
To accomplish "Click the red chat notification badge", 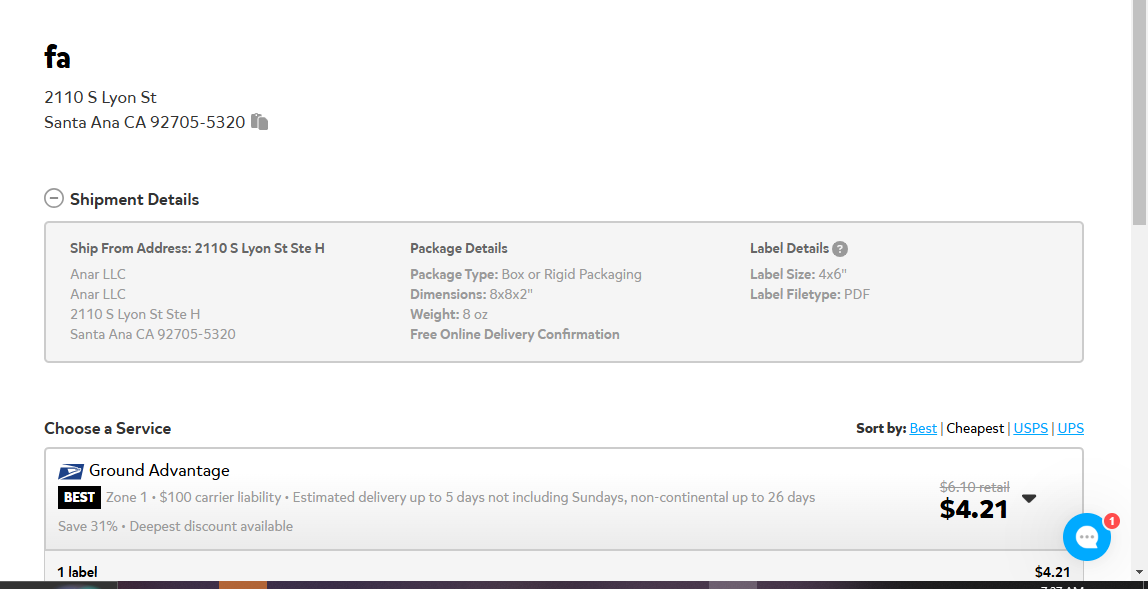I will coord(1111,522).
